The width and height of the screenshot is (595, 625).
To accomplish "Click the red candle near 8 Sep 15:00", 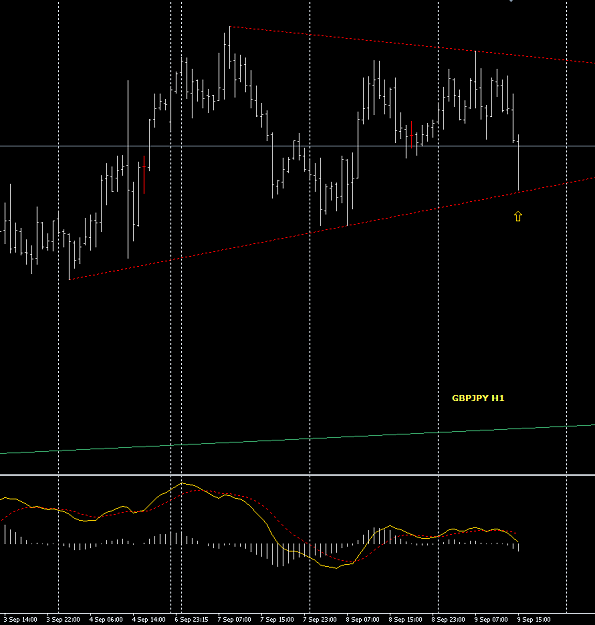I will pos(411,135).
